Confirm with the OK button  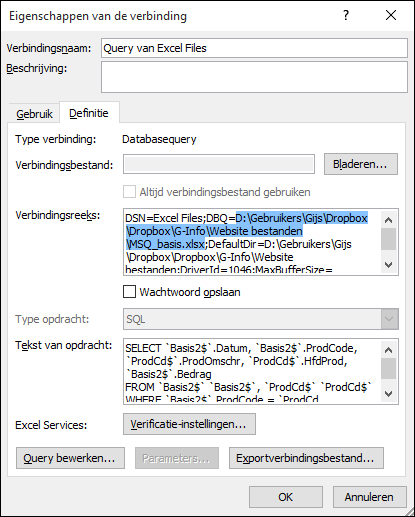[286, 497]
